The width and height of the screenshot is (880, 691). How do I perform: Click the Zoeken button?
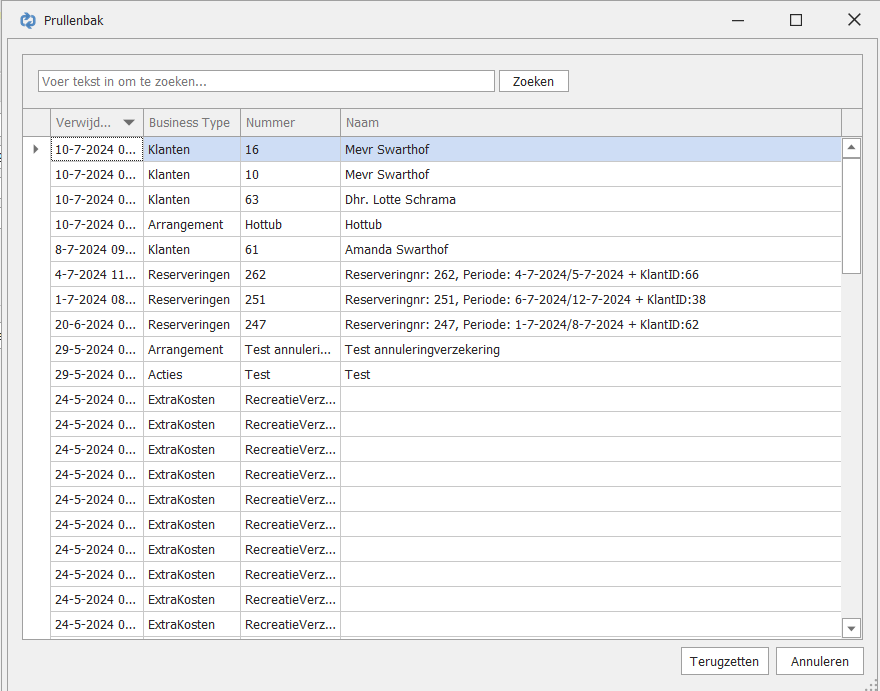coord(533,81)
